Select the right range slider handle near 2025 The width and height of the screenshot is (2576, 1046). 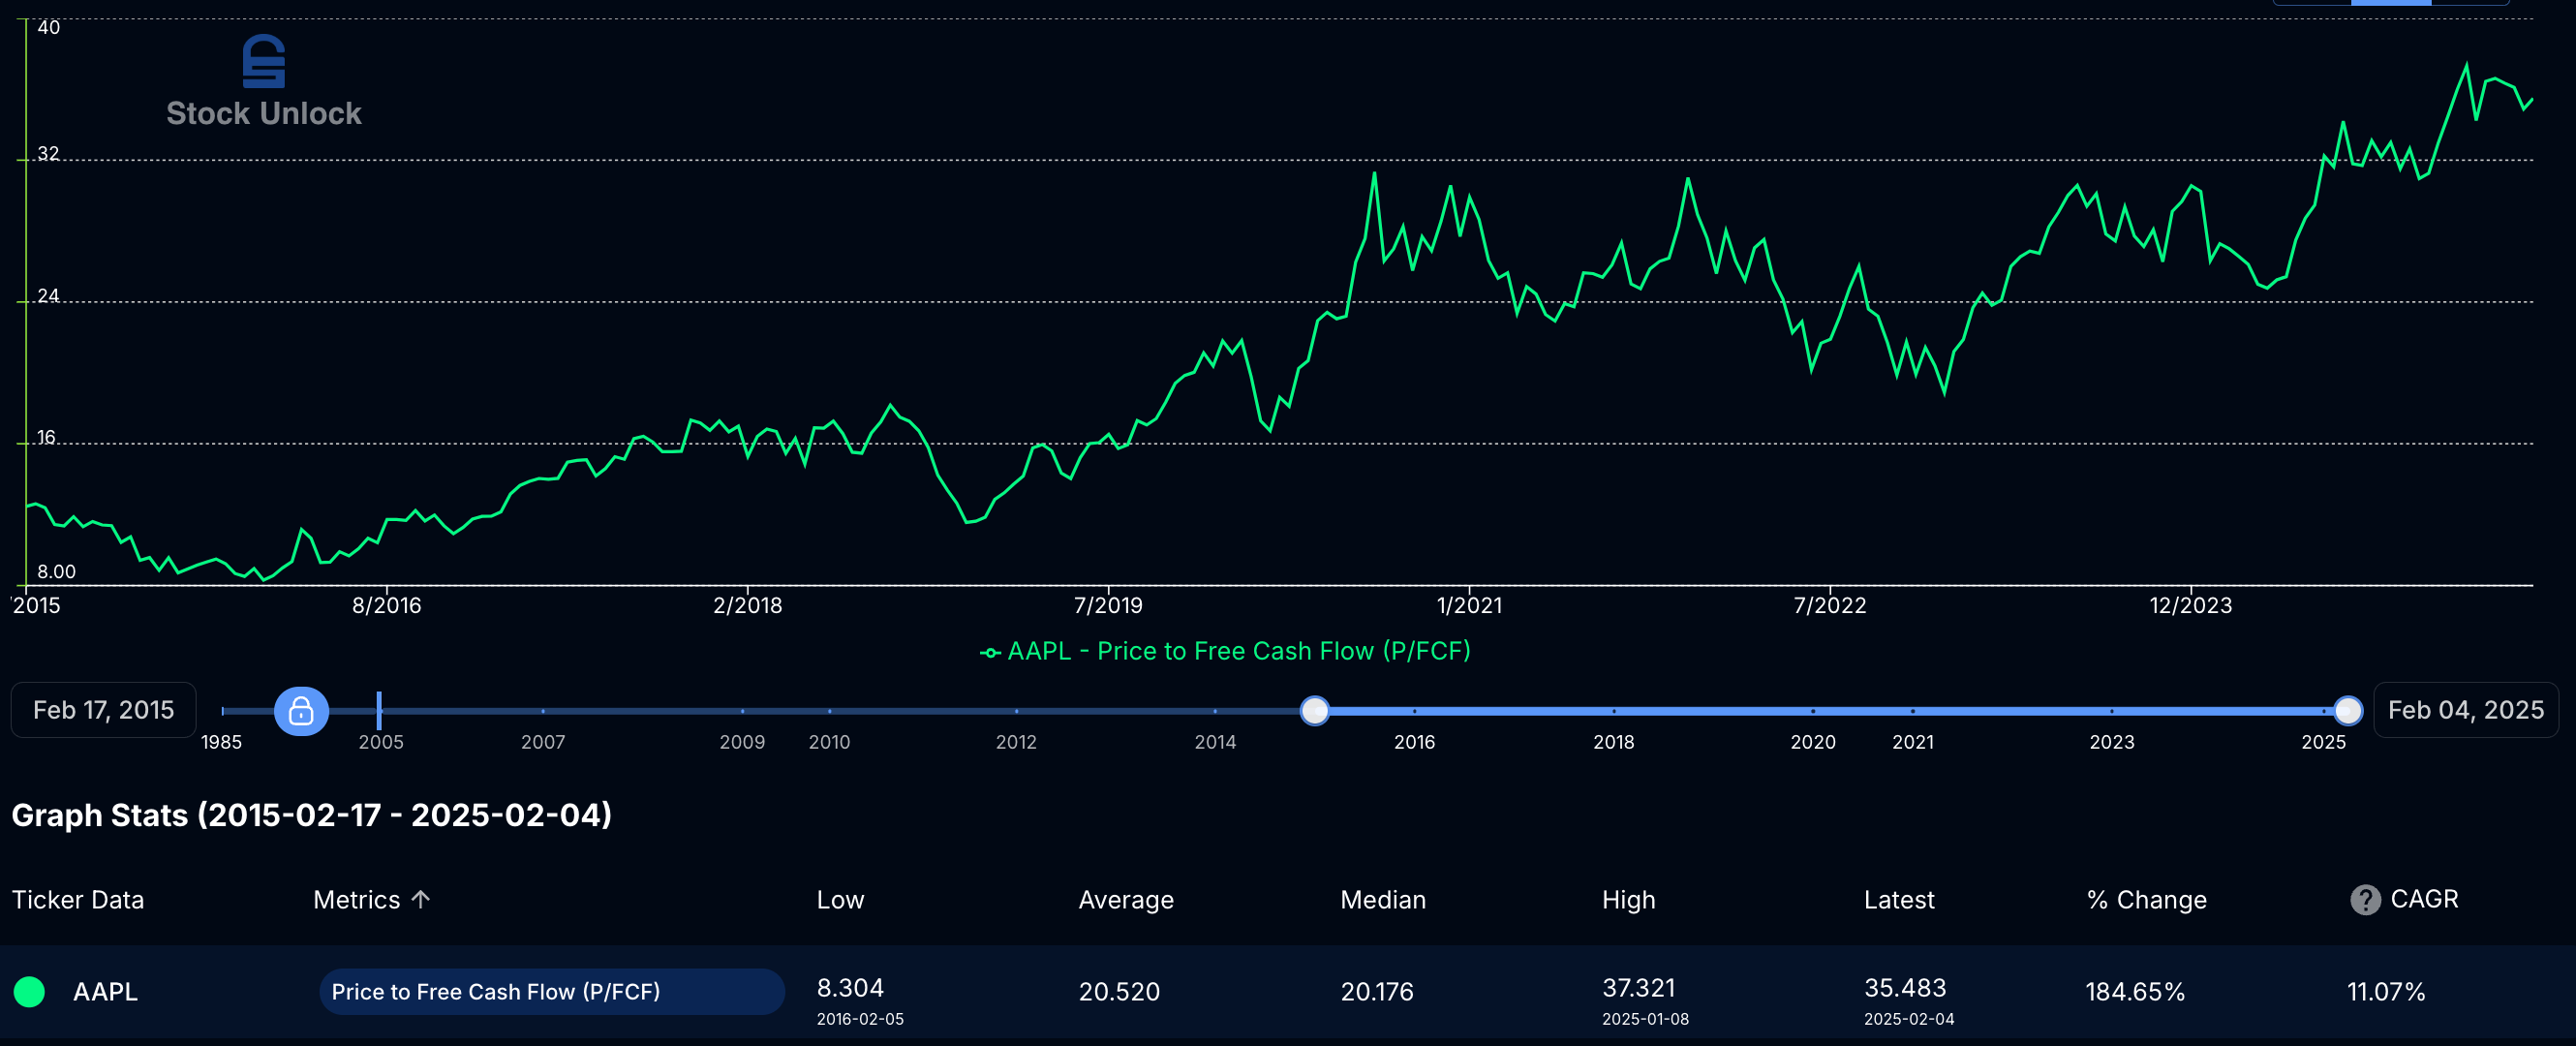point(2347,711)
